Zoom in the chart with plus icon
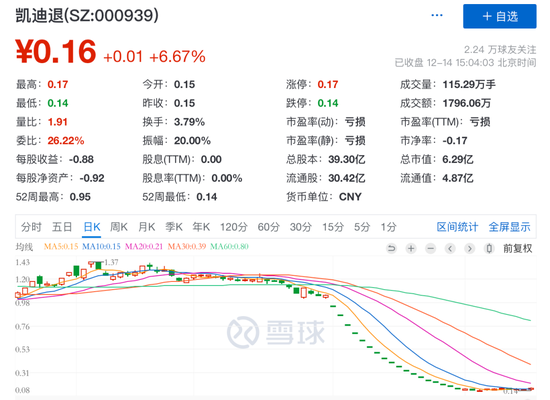 [411, 249]
